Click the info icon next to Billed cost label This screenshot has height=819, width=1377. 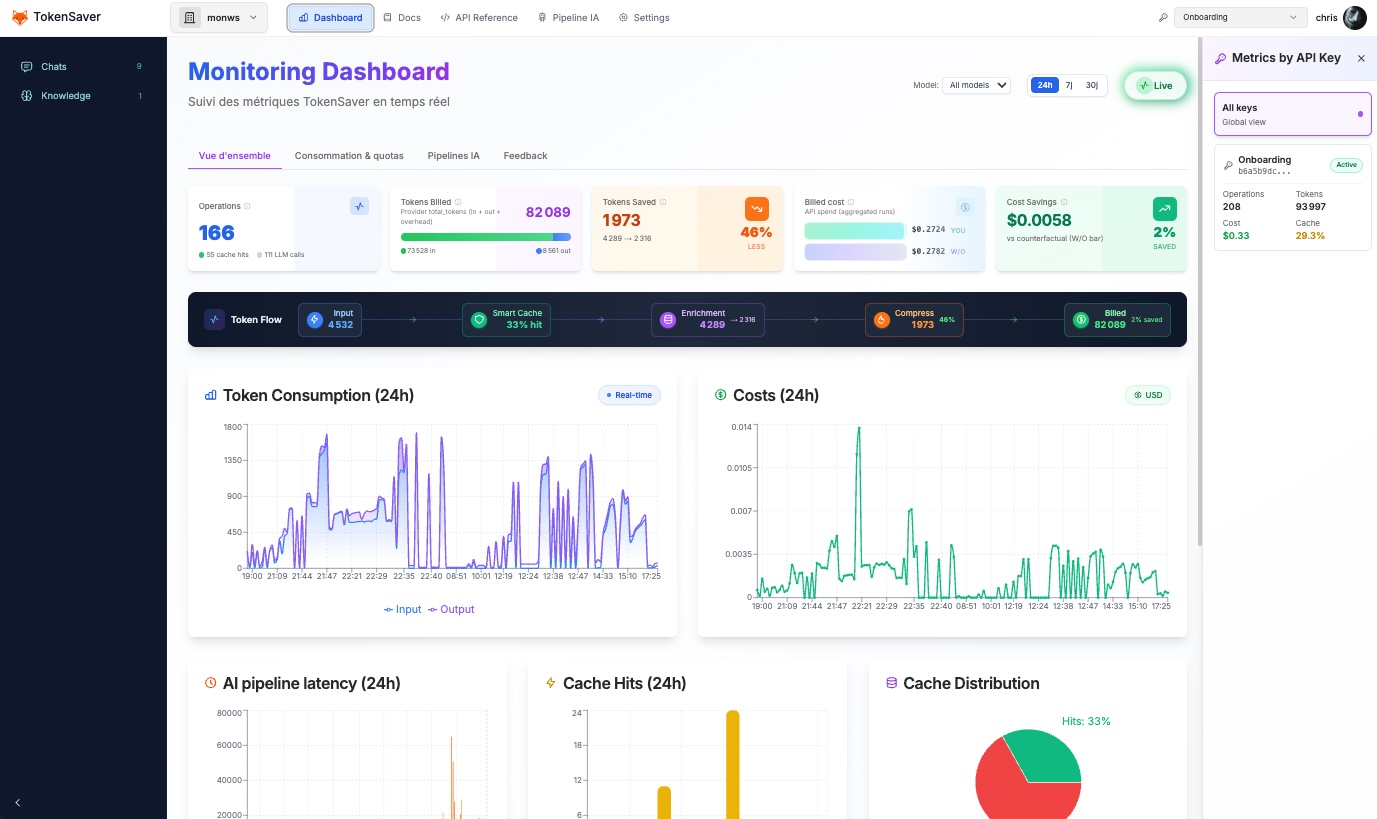pyautogui.click(x=853, y=202)
